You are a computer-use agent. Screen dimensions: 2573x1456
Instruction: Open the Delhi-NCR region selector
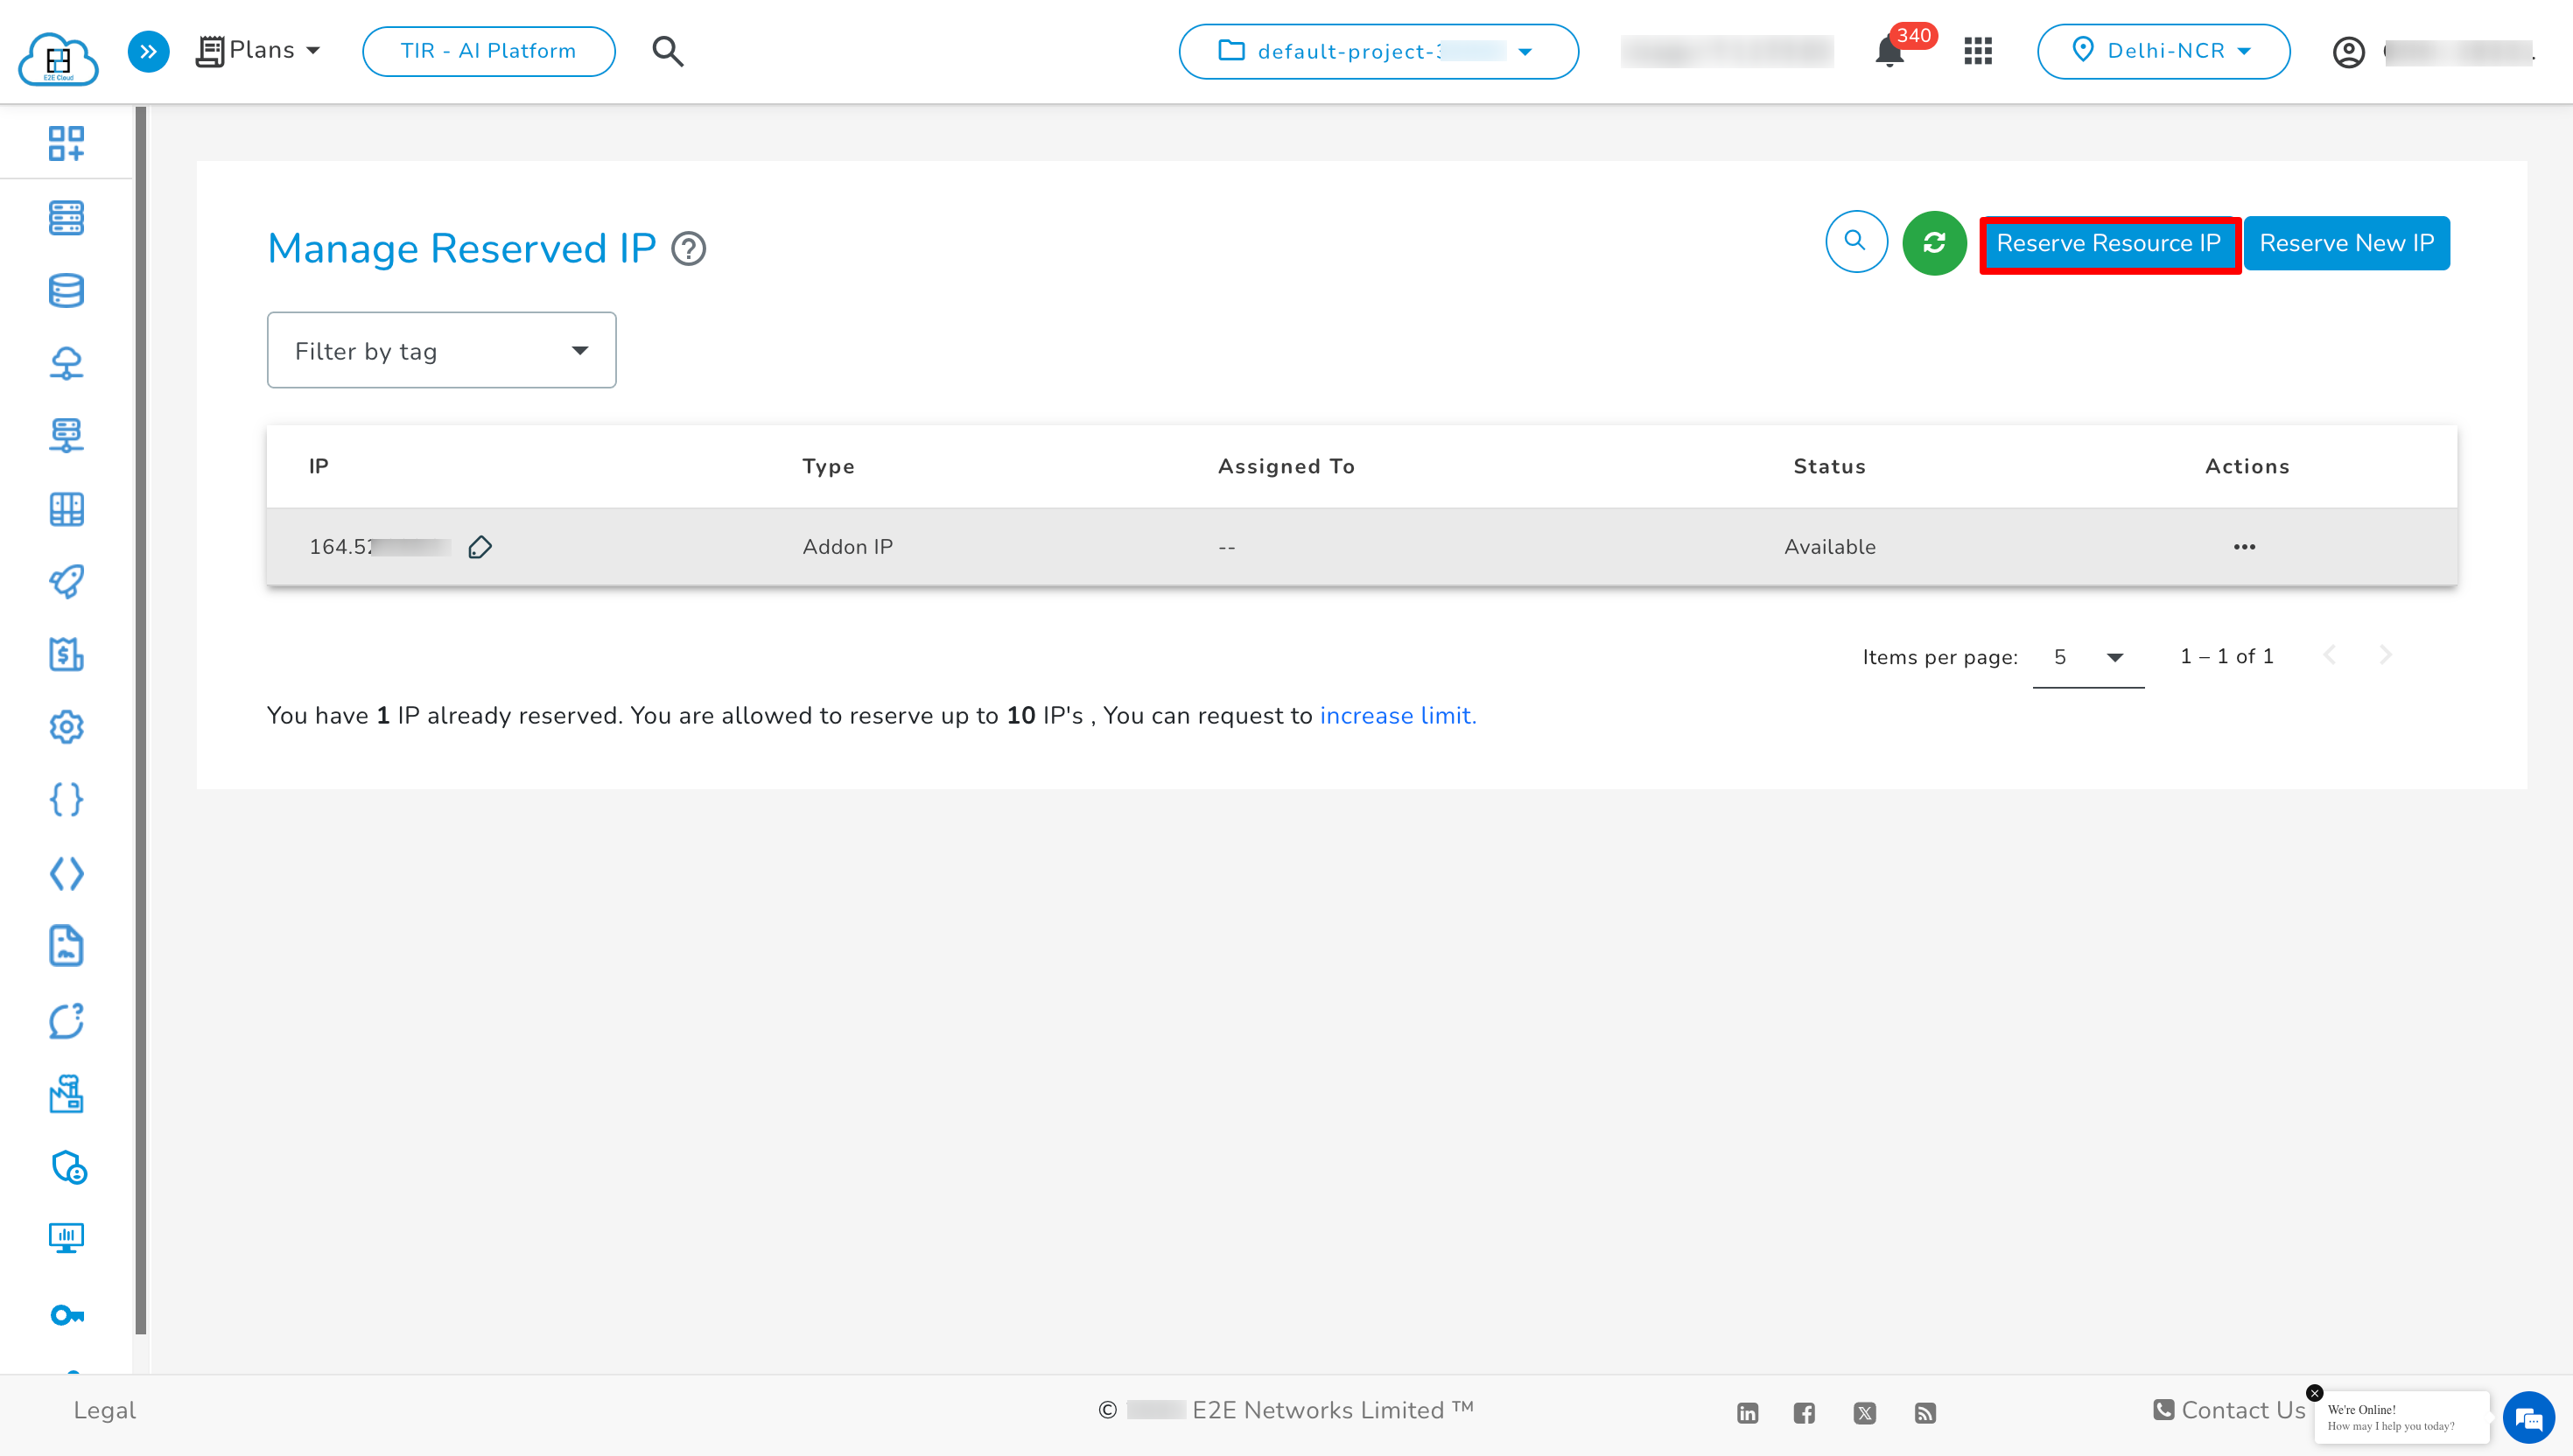(2163, 51)
